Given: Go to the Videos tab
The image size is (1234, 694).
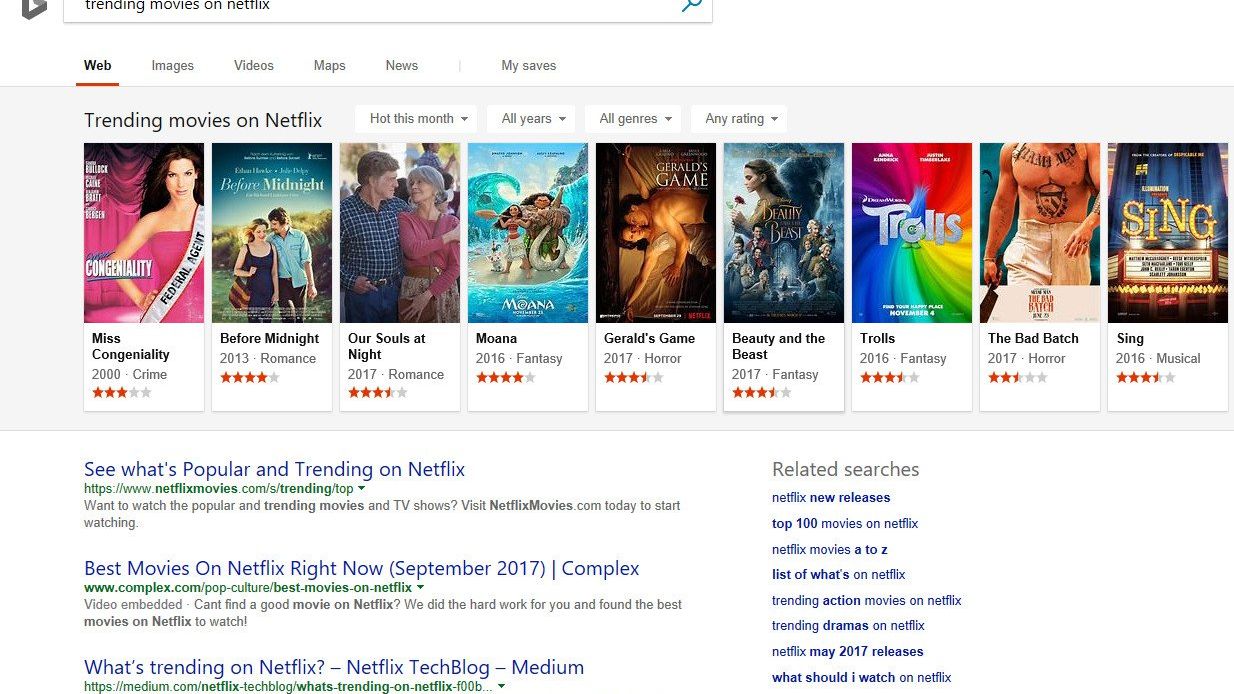Looking at the screenshot, I should [x=254, y=66].
